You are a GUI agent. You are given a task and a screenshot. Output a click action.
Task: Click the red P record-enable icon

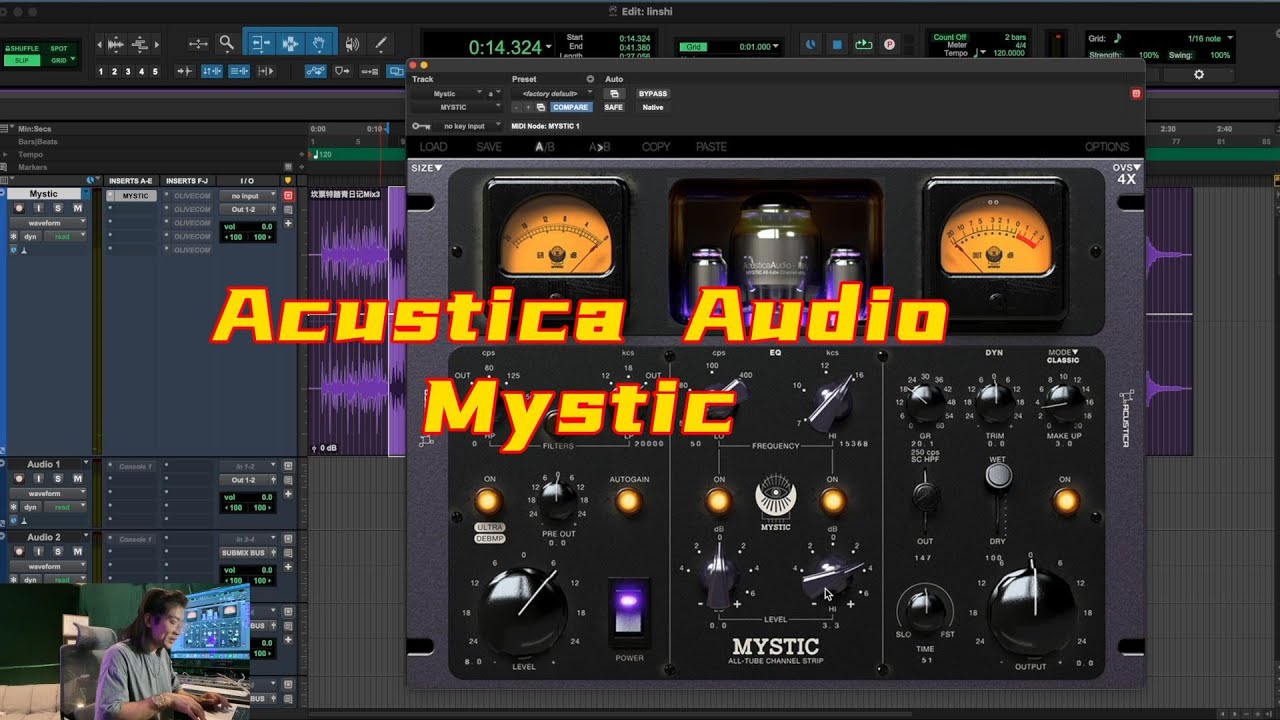click(889, 45)
